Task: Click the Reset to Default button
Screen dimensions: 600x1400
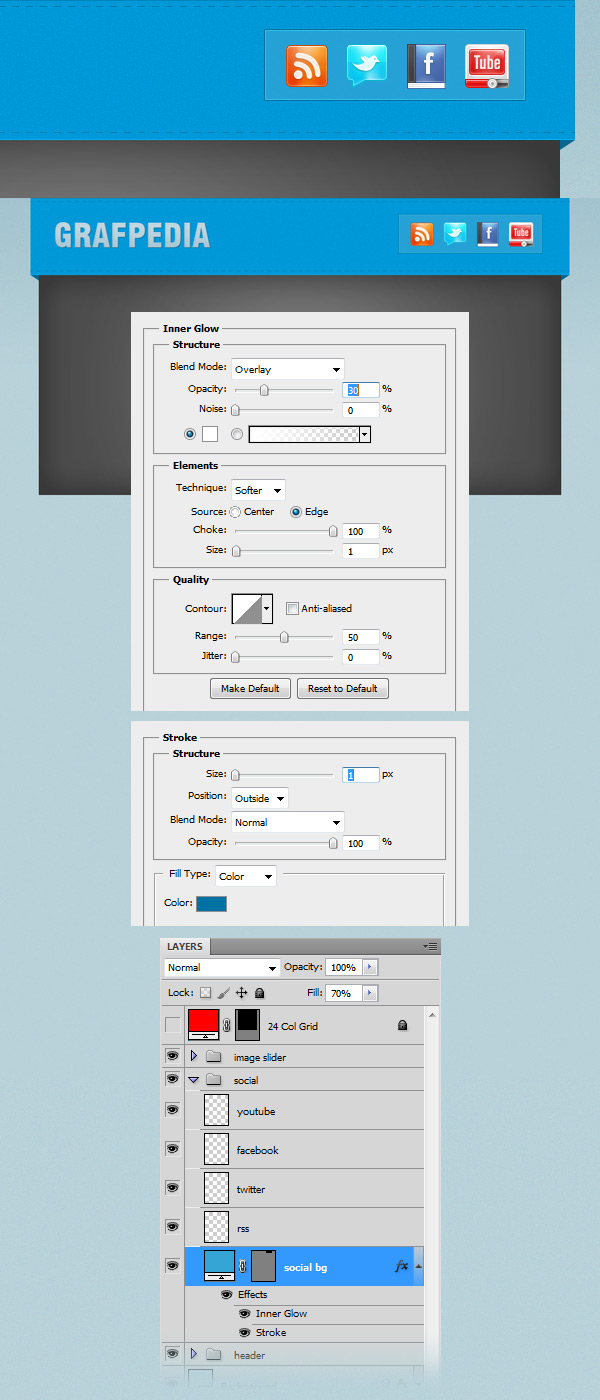Action: [342, 688]
